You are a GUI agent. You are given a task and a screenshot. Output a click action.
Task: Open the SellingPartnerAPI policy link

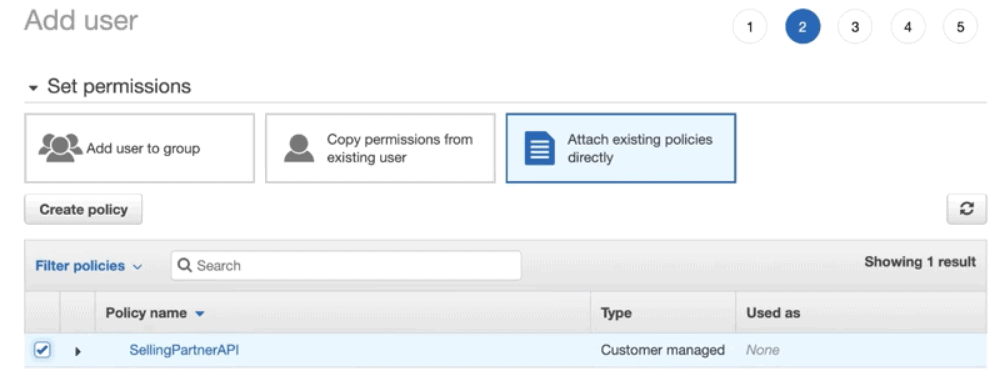click(x=184, y=350)
